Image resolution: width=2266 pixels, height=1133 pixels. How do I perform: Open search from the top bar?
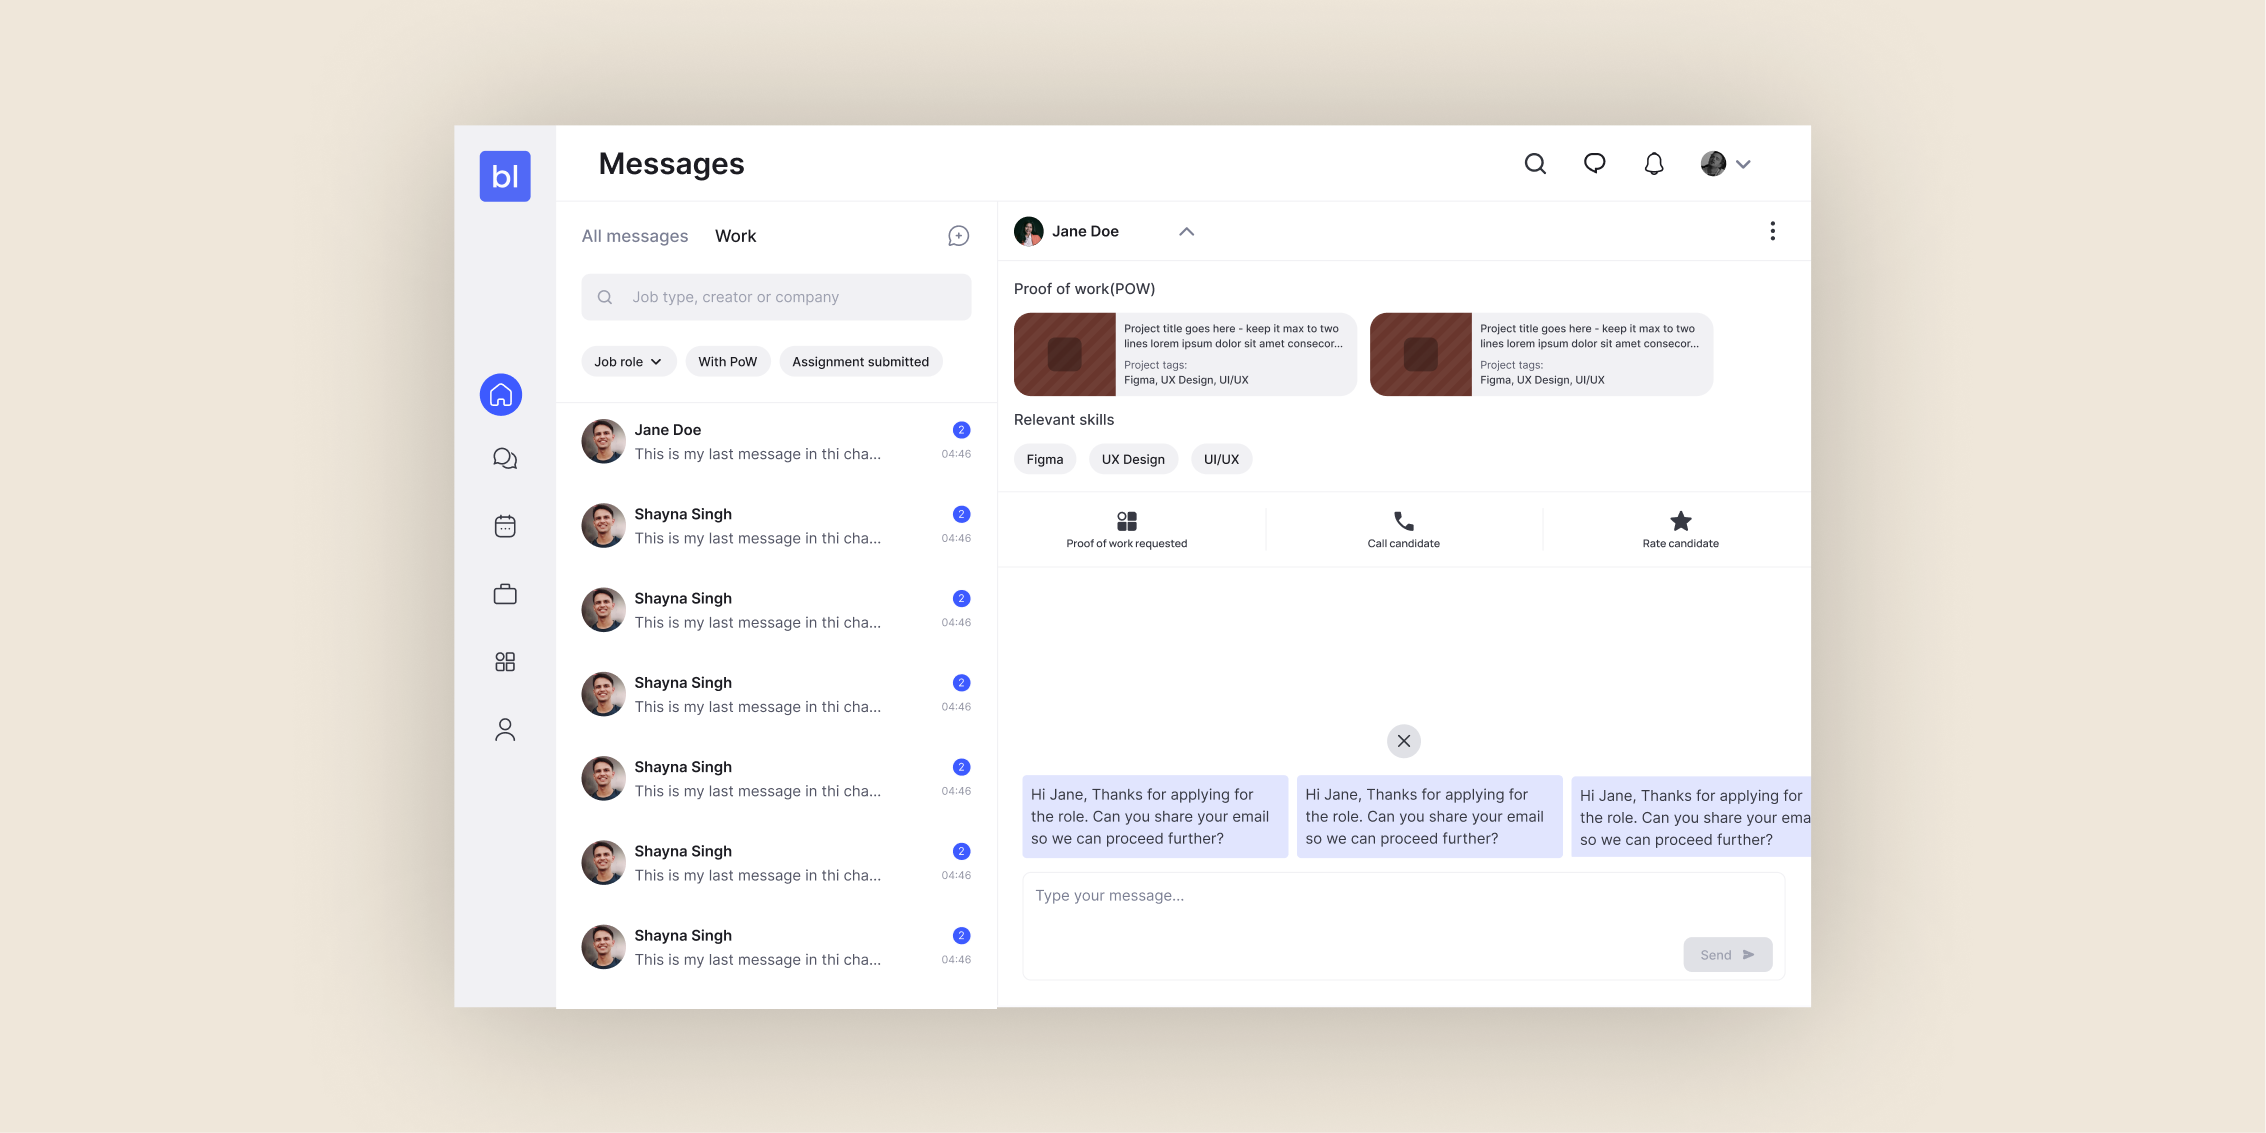point(1535,163)
